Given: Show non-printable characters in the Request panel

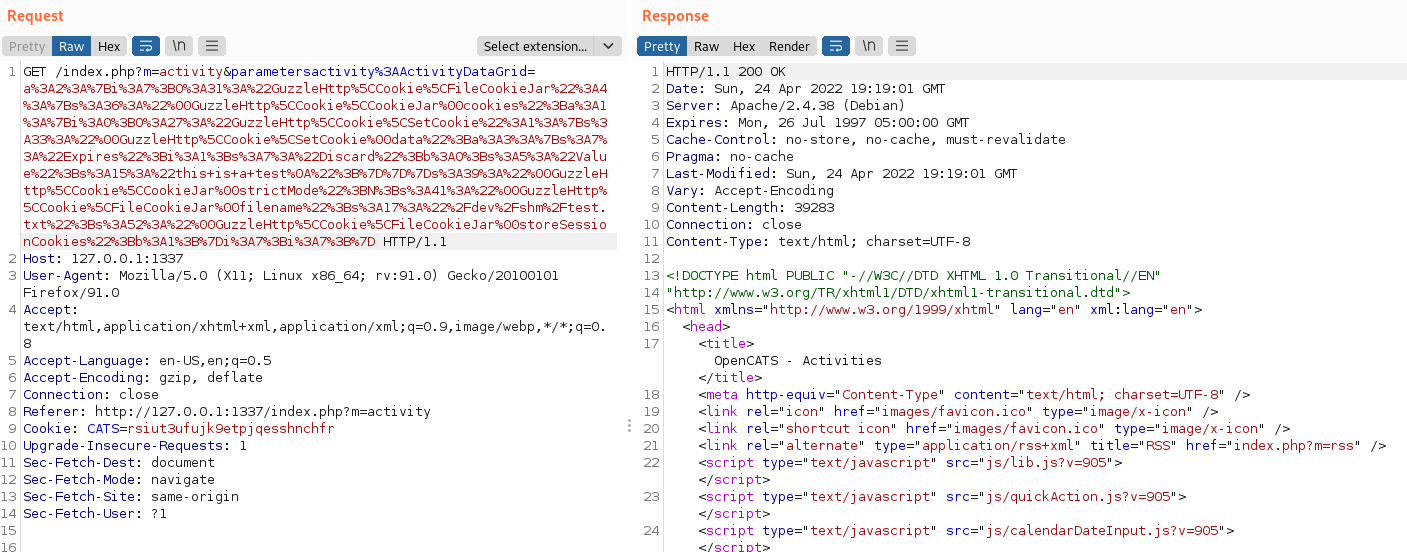Looking at the screenshot, I should coord(178,46).
